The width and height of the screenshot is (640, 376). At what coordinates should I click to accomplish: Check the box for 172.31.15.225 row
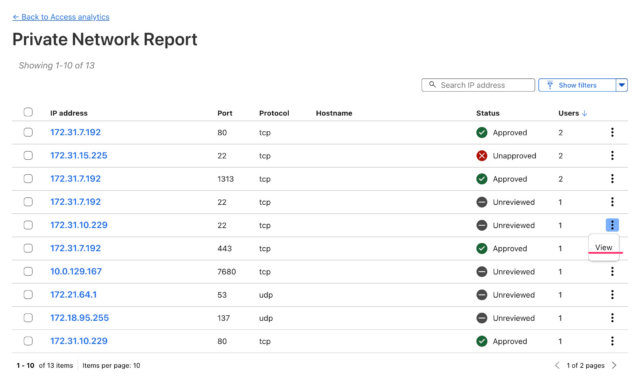click(x=28, y=156)
